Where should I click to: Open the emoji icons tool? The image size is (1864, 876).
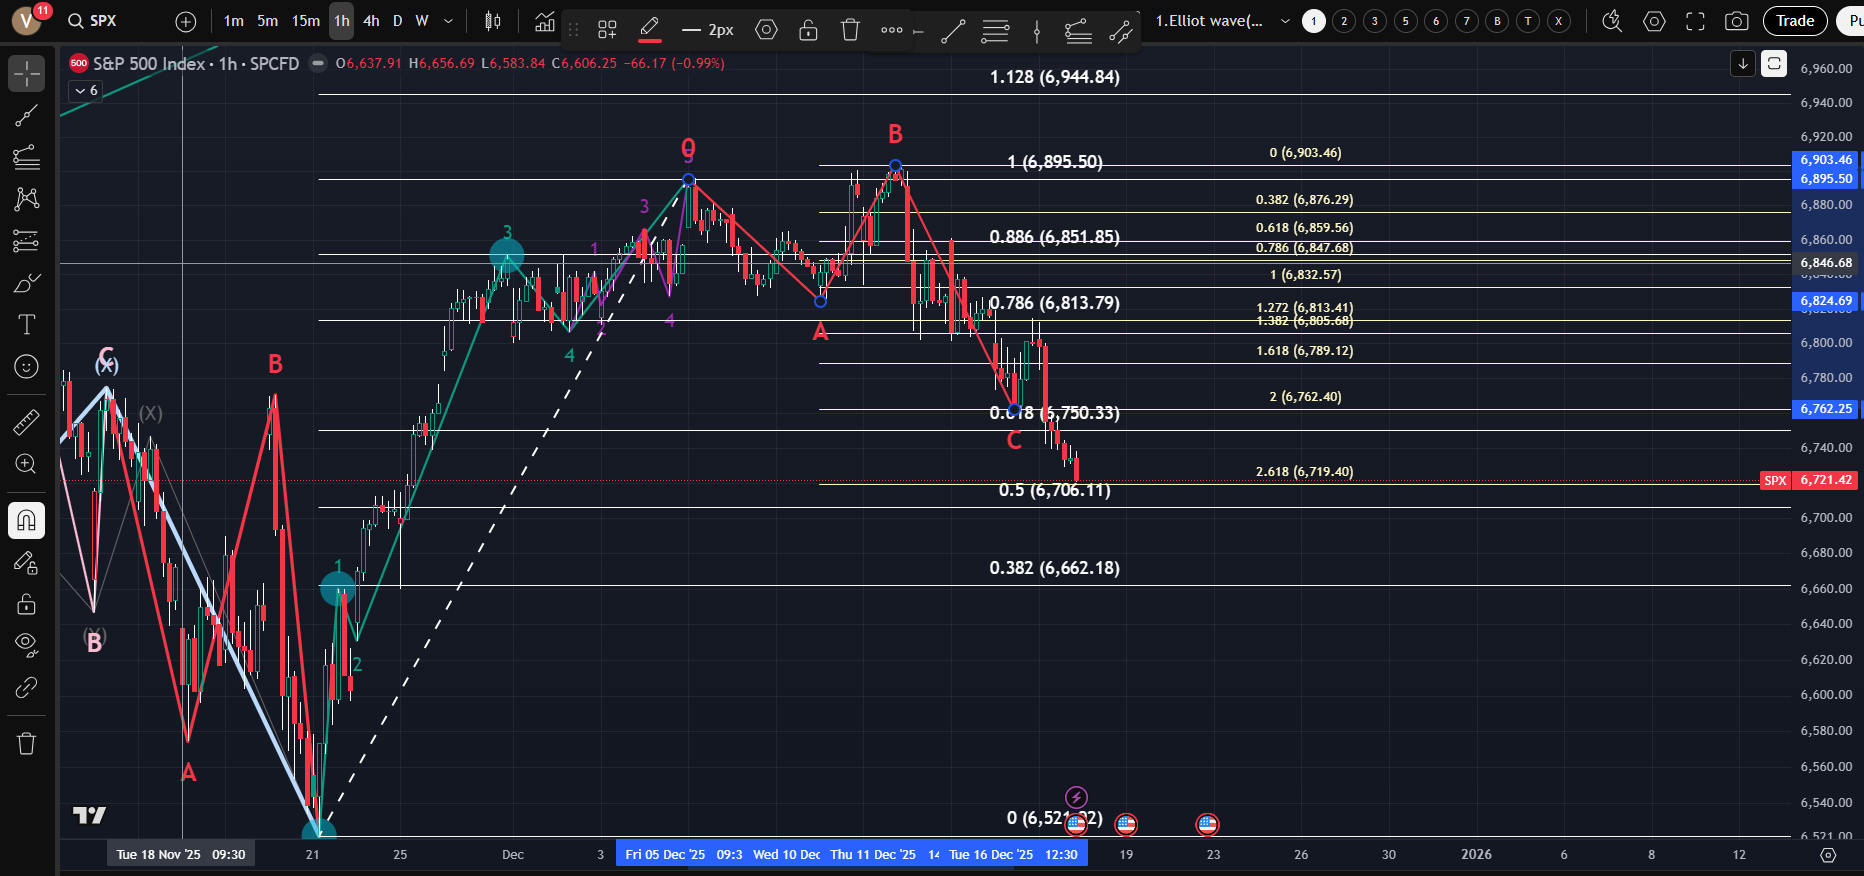[x=27, y=367]
